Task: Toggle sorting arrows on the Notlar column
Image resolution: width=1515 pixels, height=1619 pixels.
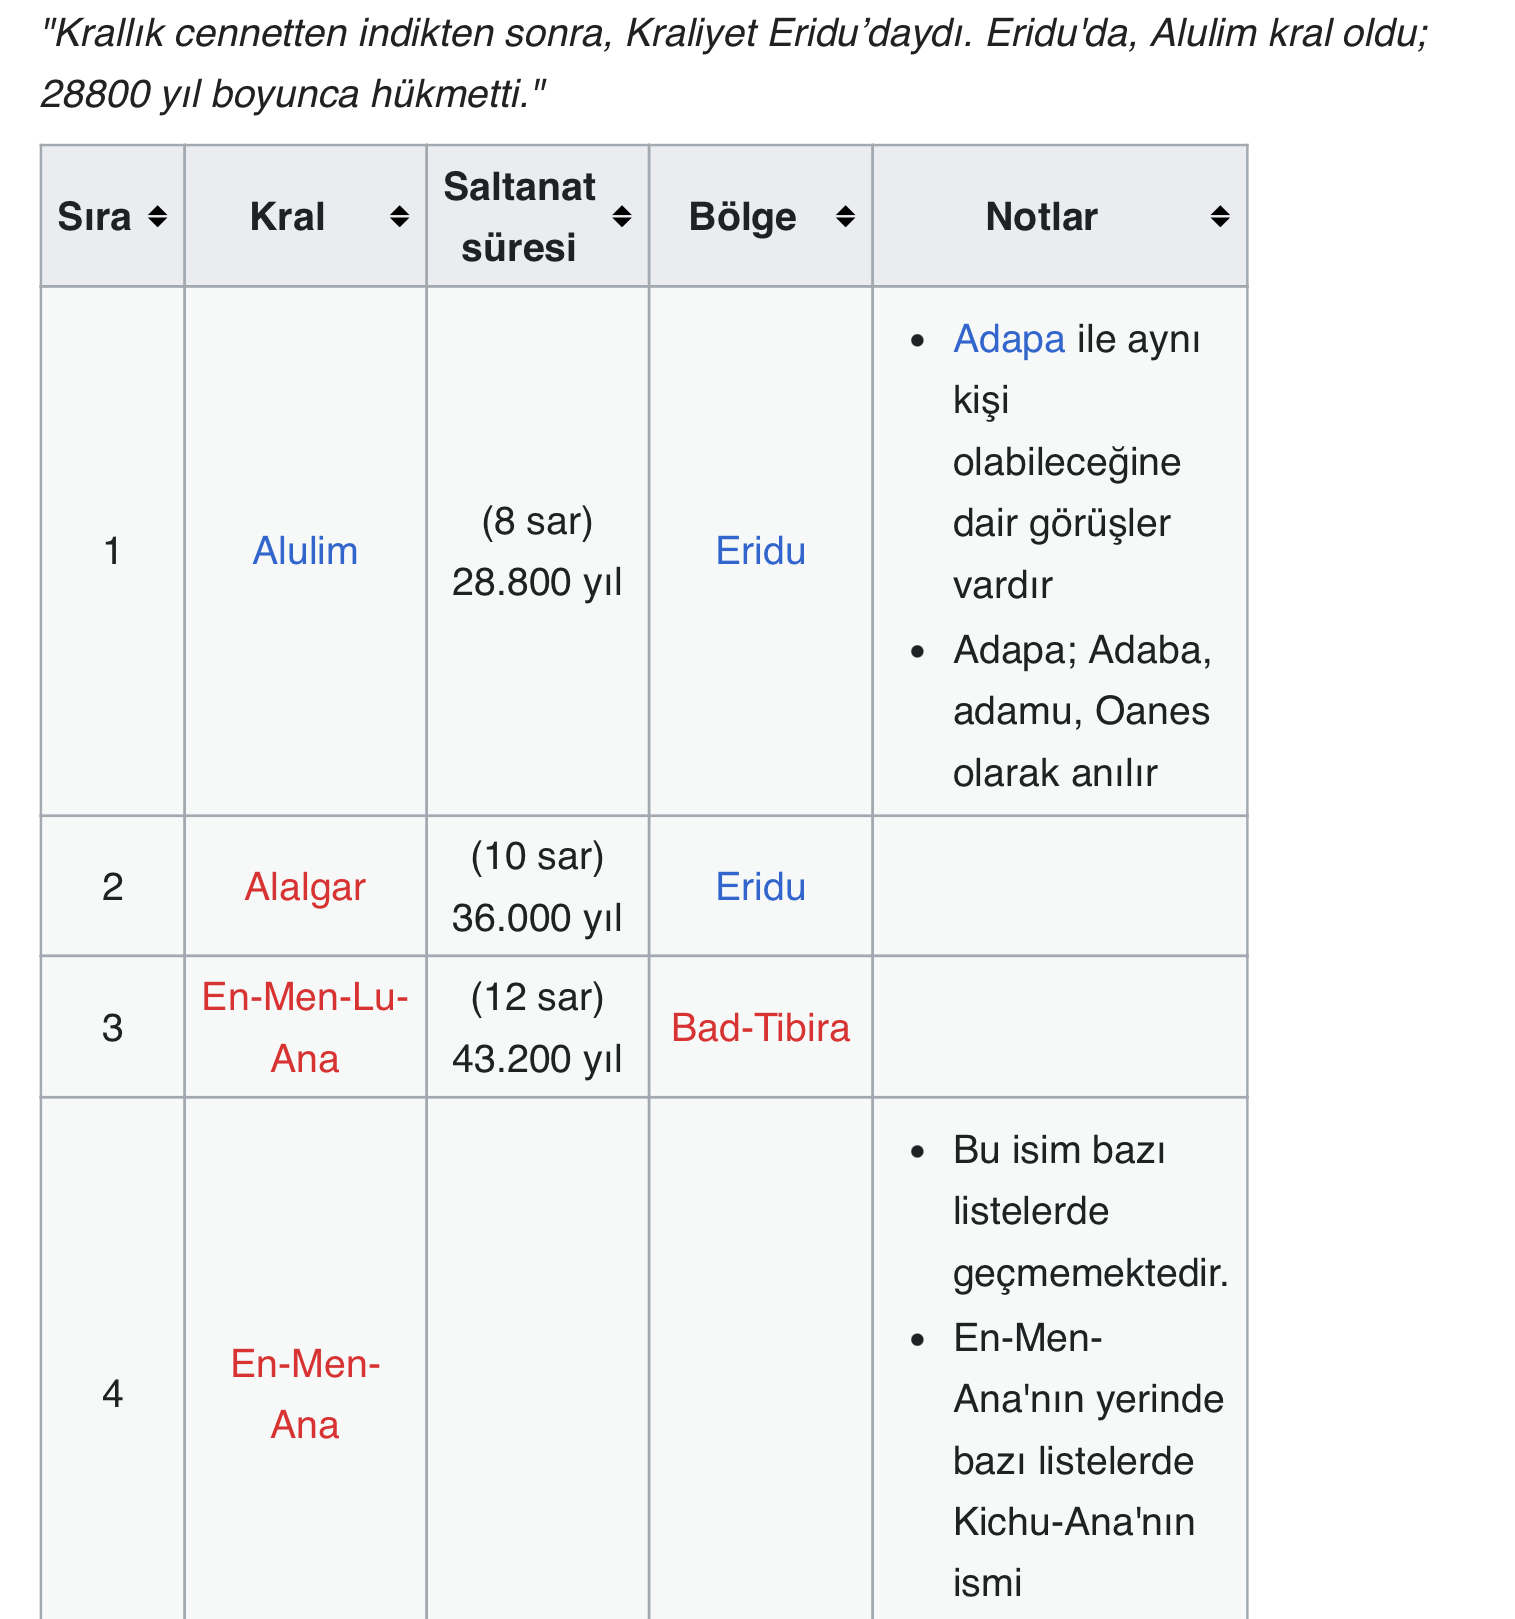Action: (x=1219, y=217)
